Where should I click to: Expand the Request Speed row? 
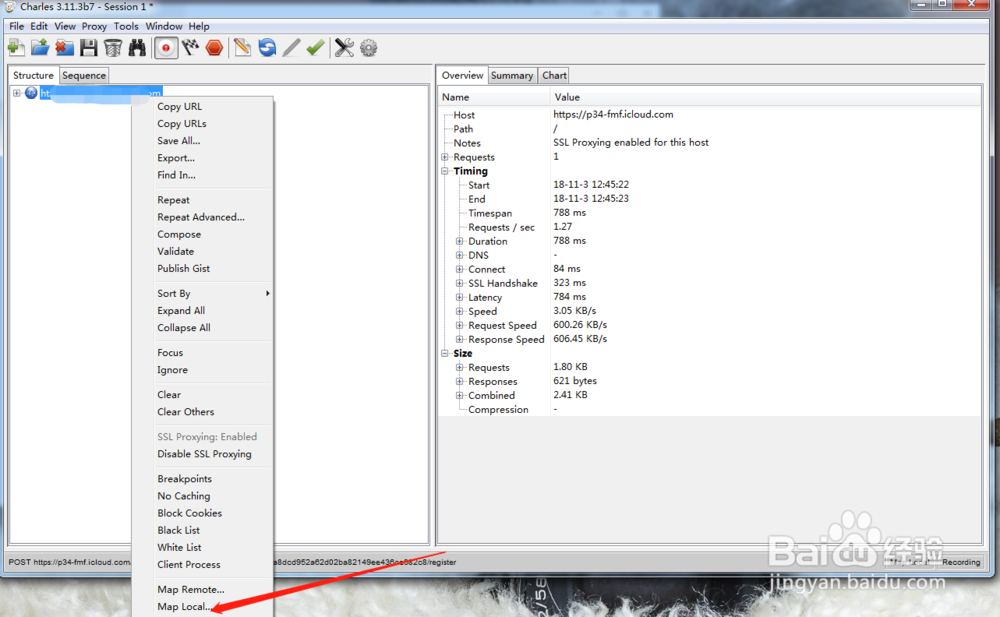[459, 325]
